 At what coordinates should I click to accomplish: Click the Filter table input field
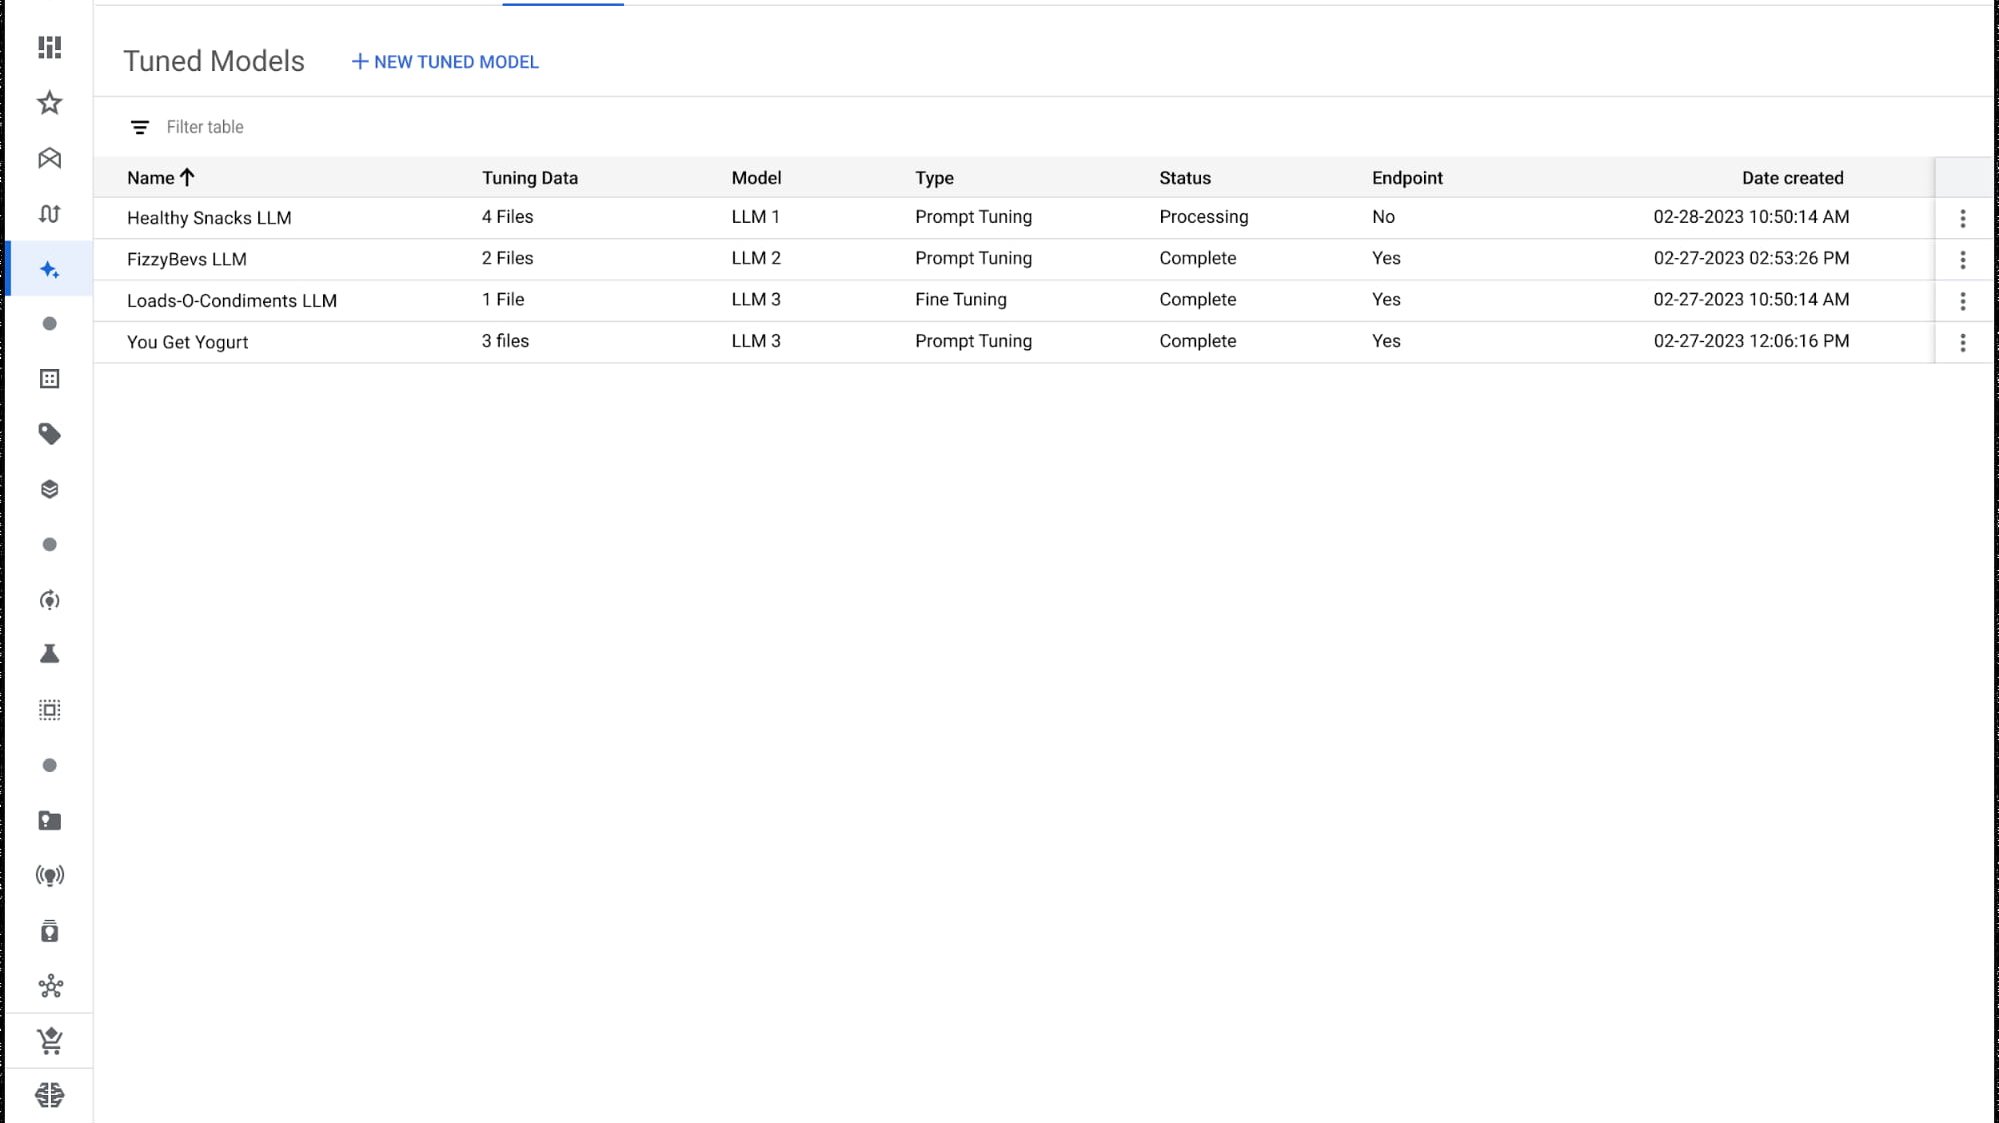[205, 127]
